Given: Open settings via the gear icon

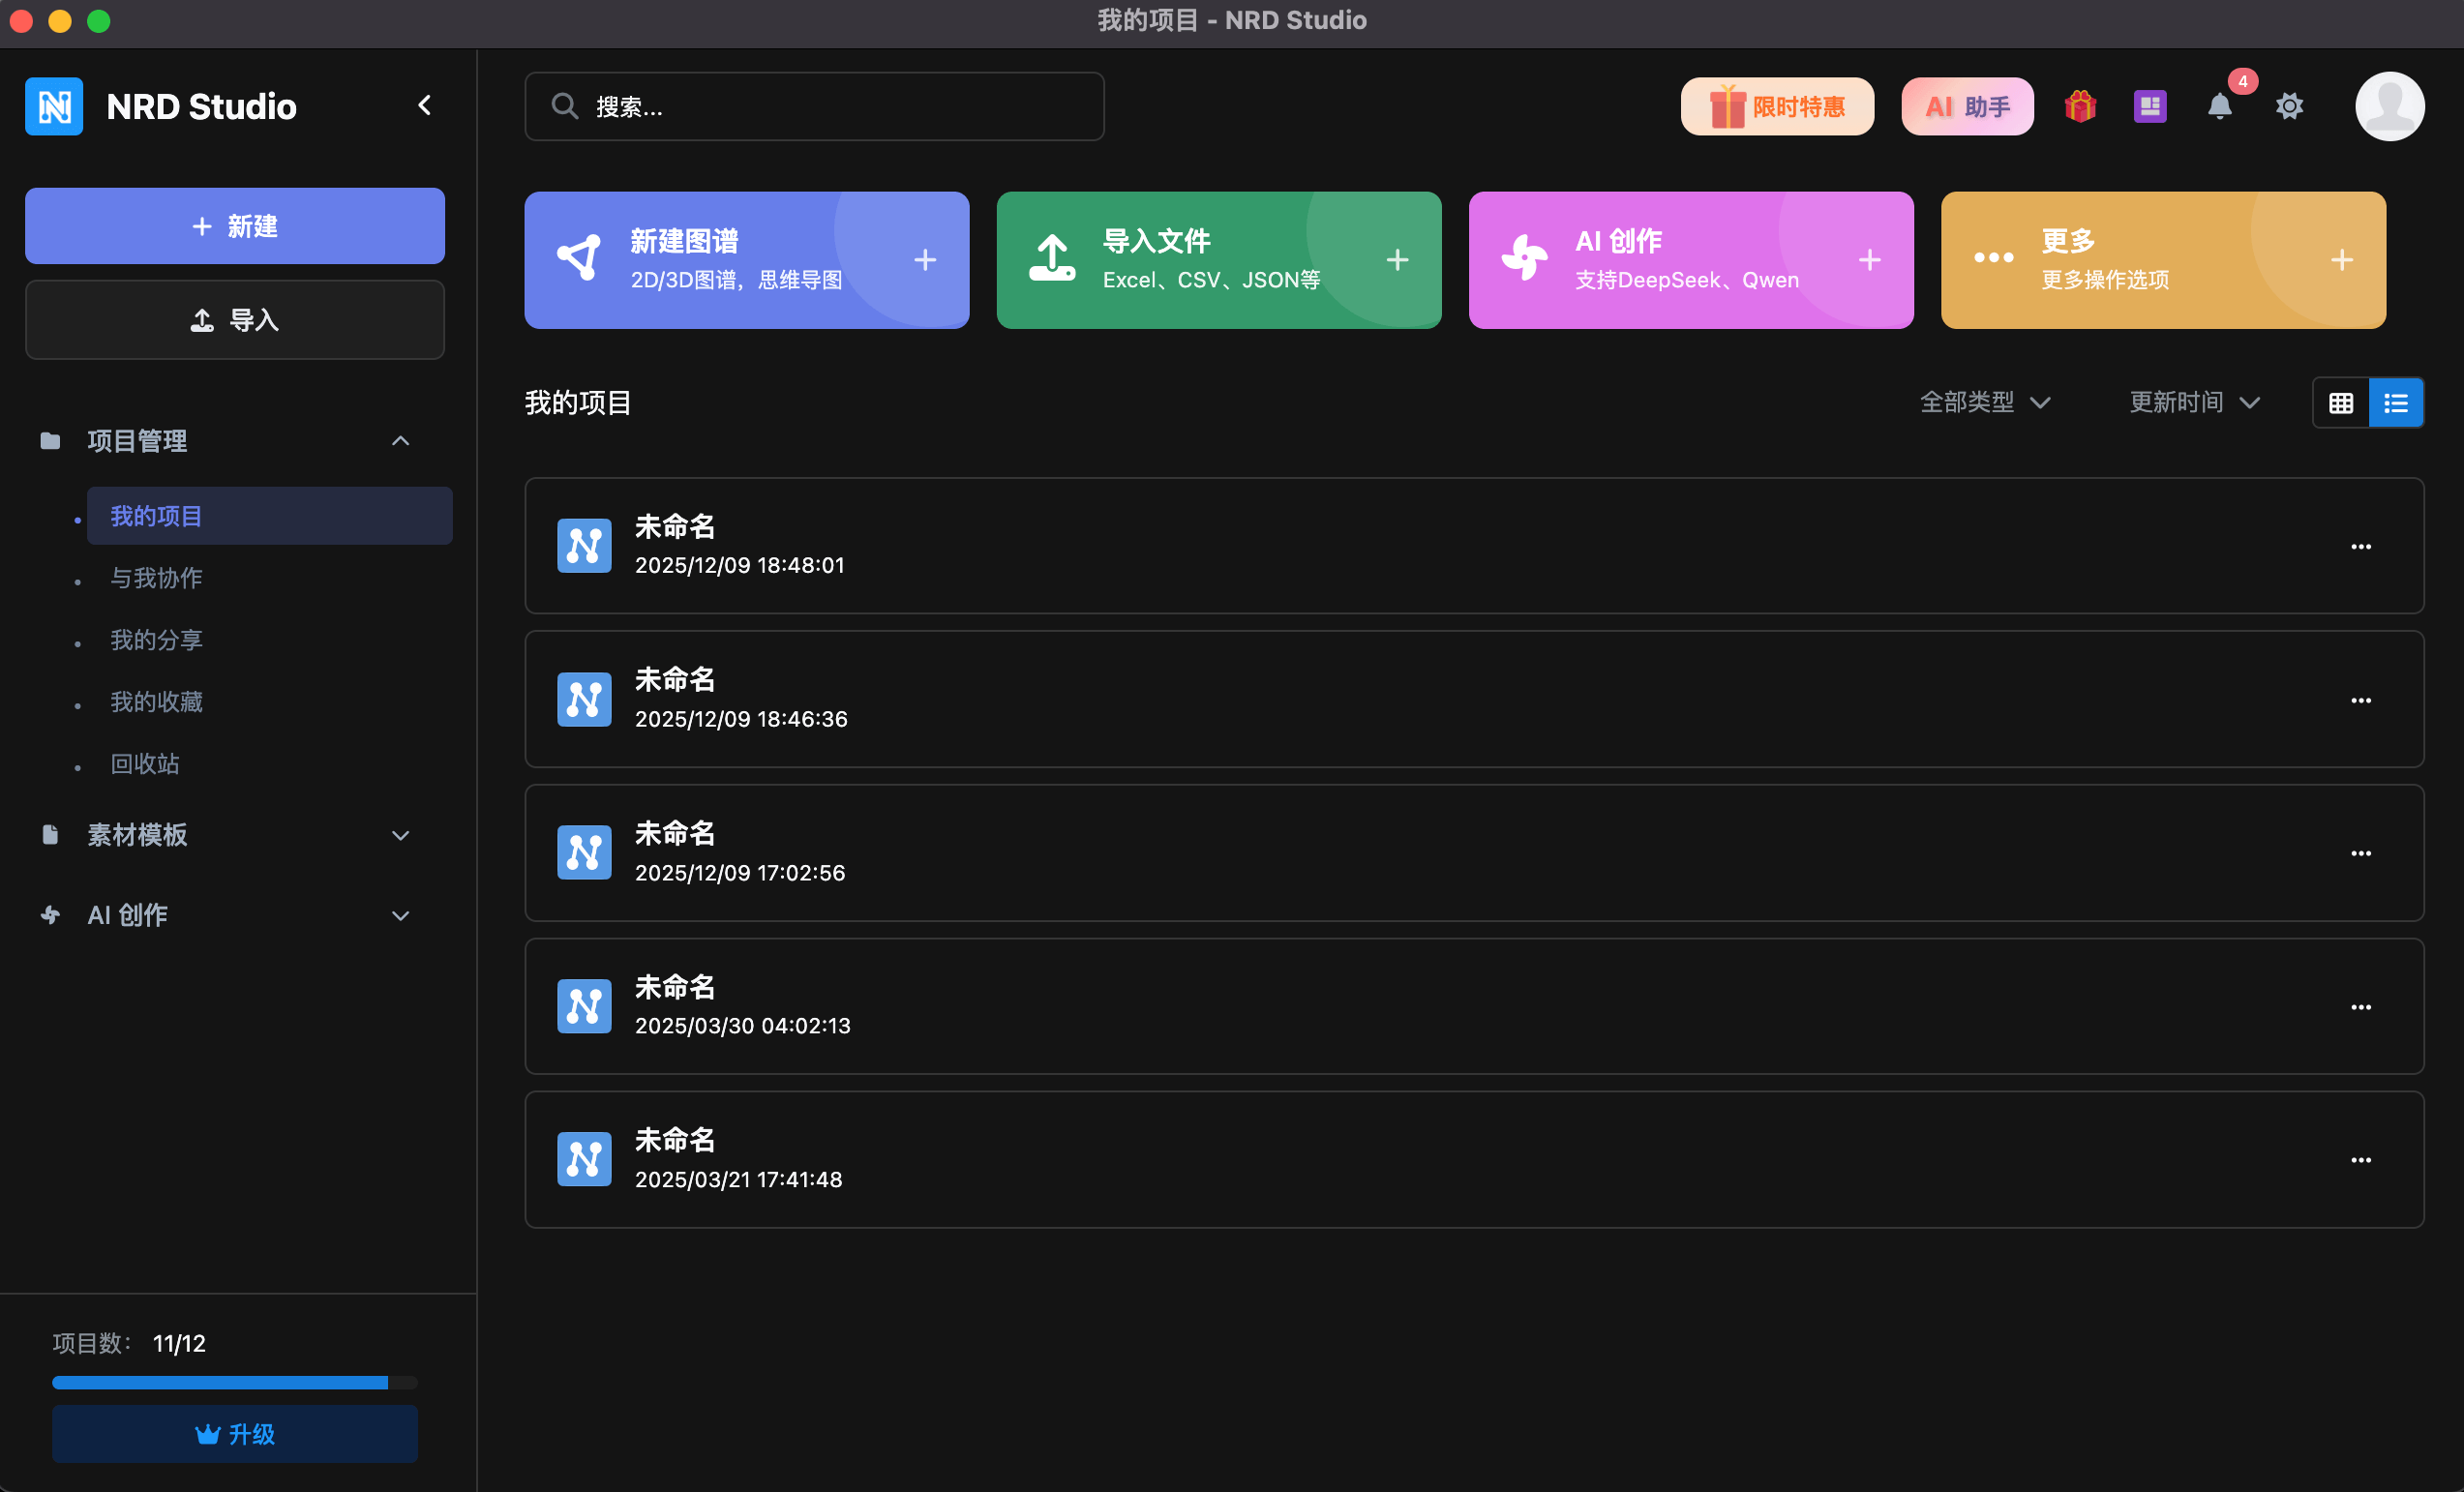Looking at the screenshot, I should point(2289,106).
